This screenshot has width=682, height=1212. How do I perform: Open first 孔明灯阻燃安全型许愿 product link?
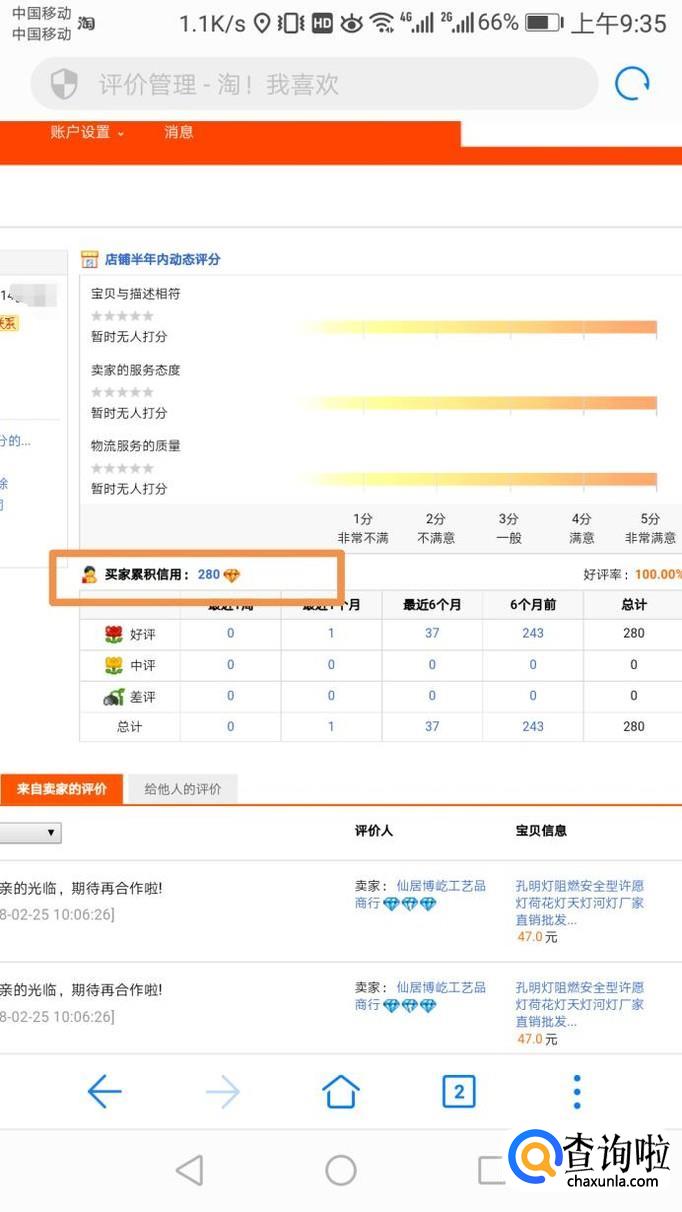coord(580,902)
